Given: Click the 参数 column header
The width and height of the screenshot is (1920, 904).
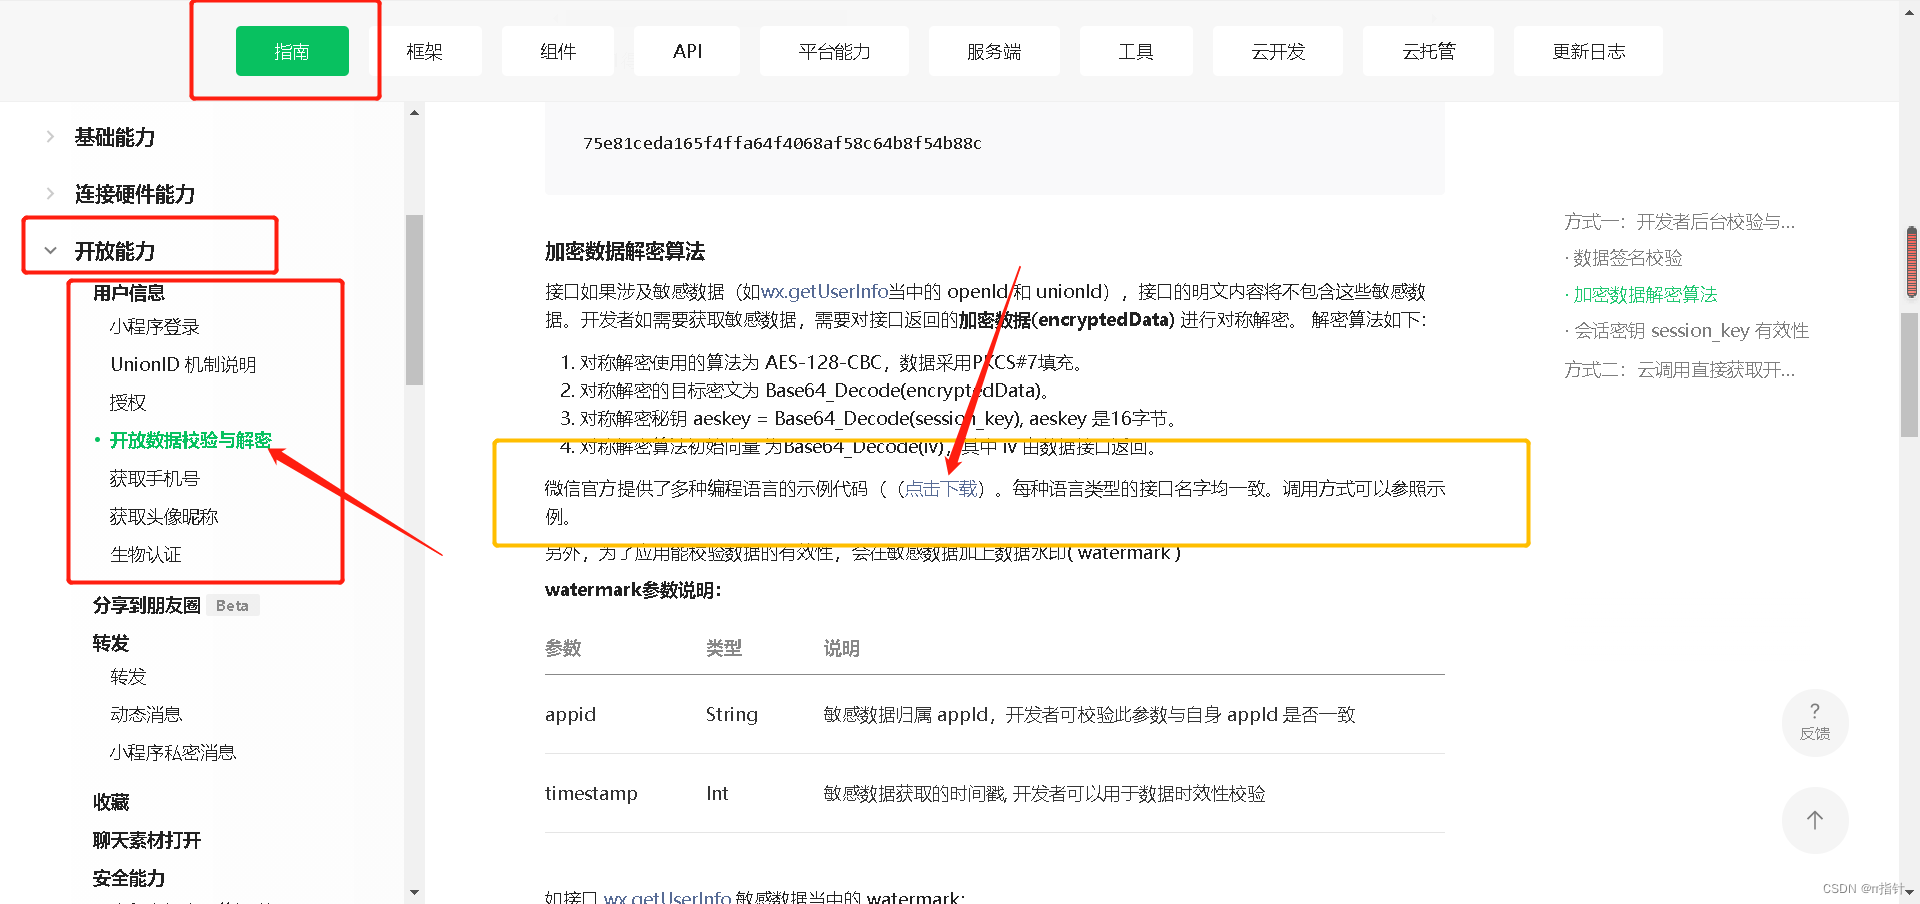Looking at the screenshot, I should [563, 648].
